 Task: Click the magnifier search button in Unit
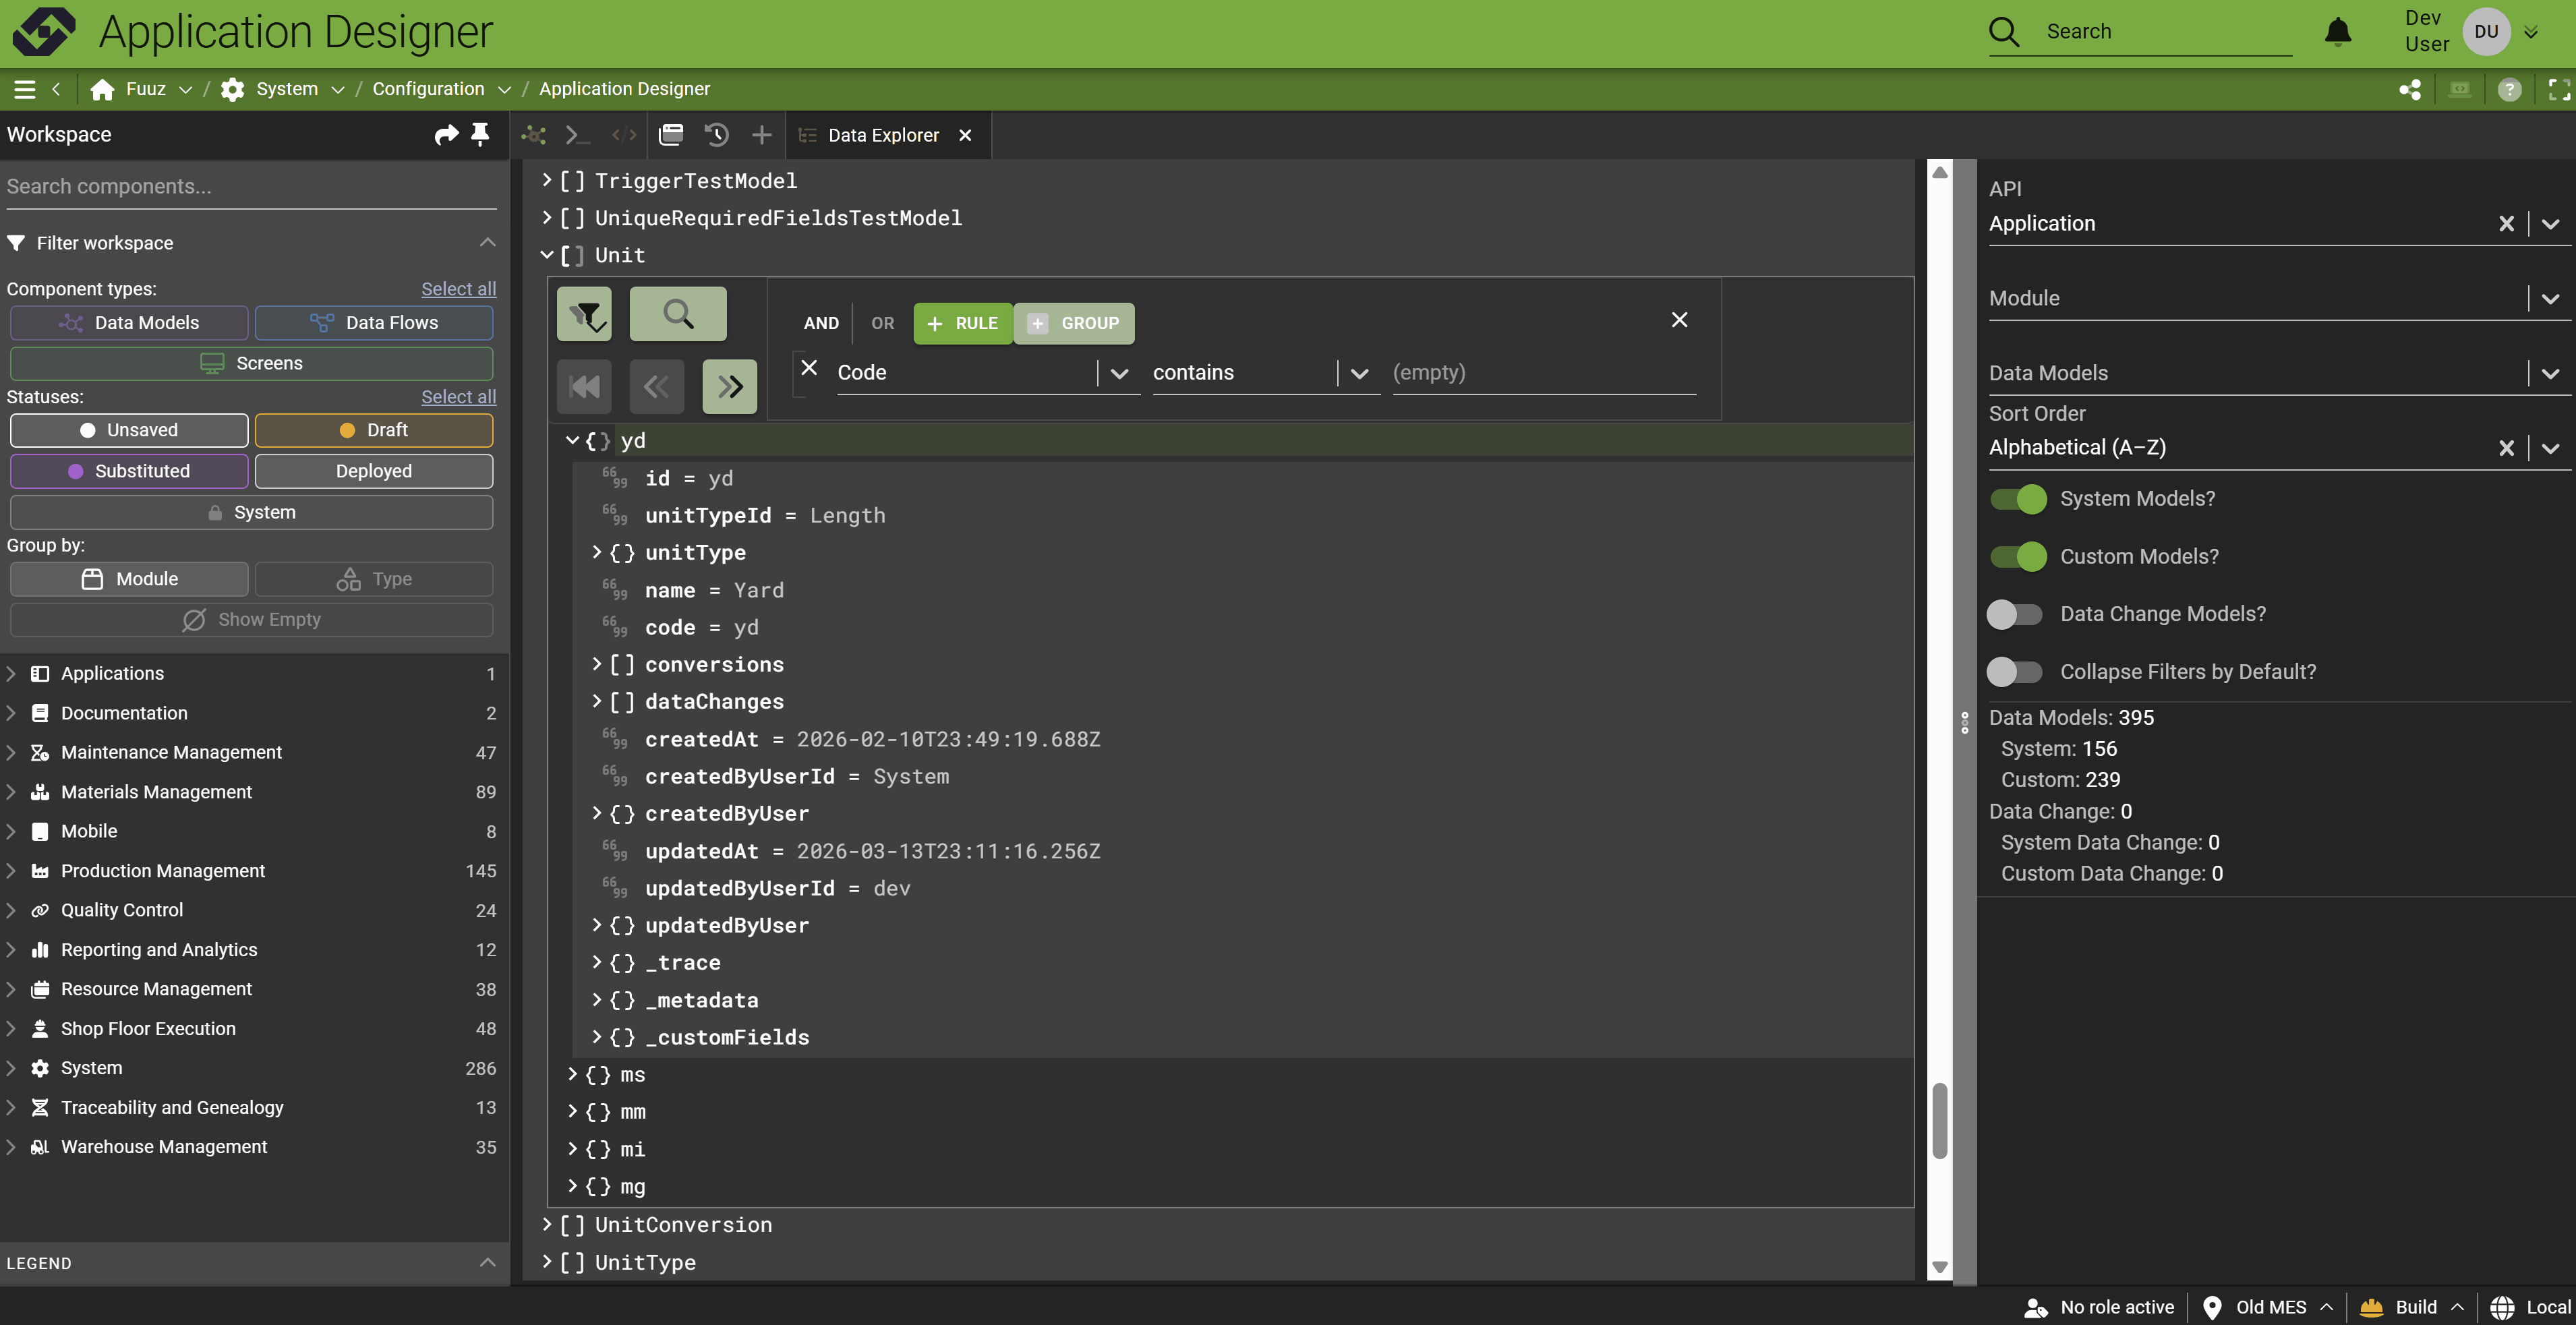pyautogui.click(x=678, y=315)
